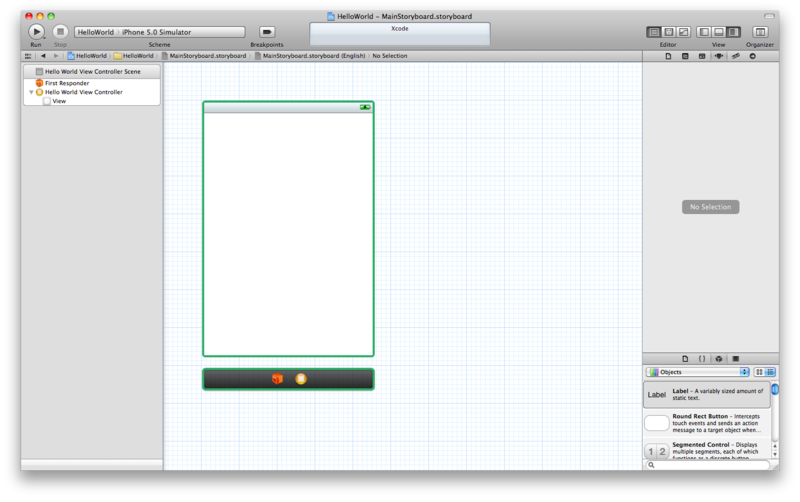Select View item in document outline

59,102
